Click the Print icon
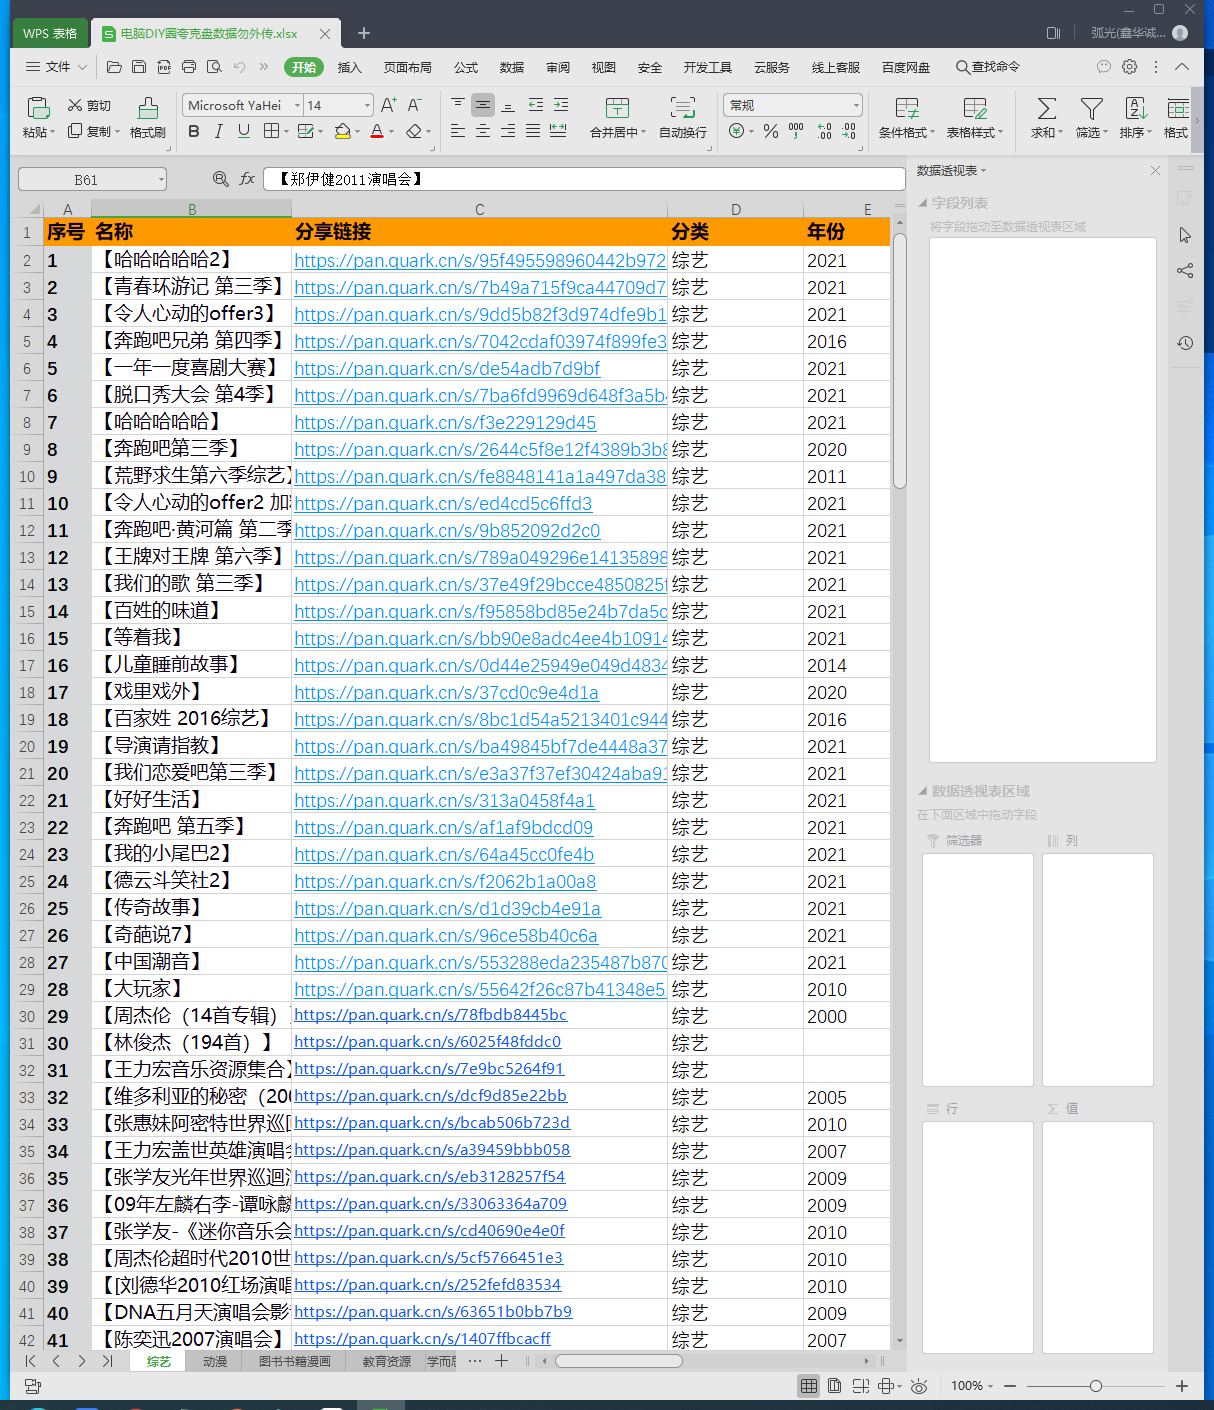 (189, 67)
